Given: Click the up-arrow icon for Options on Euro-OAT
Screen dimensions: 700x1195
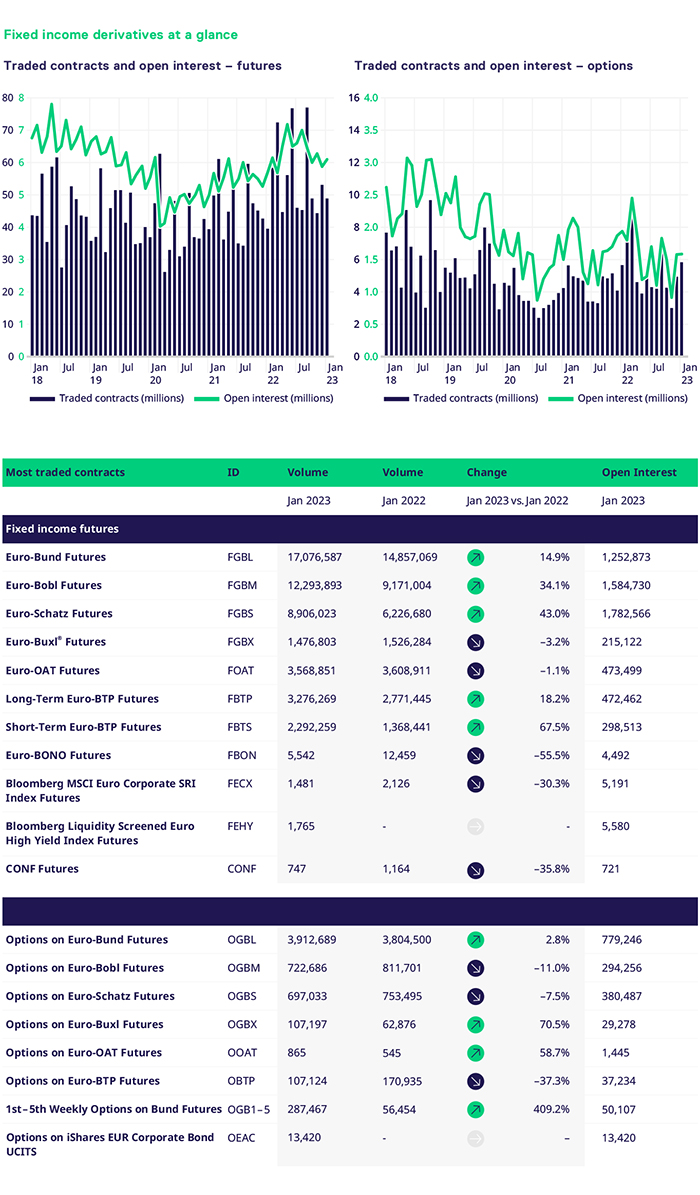Looking at the screenshot, I should [x=476, y=1053].
